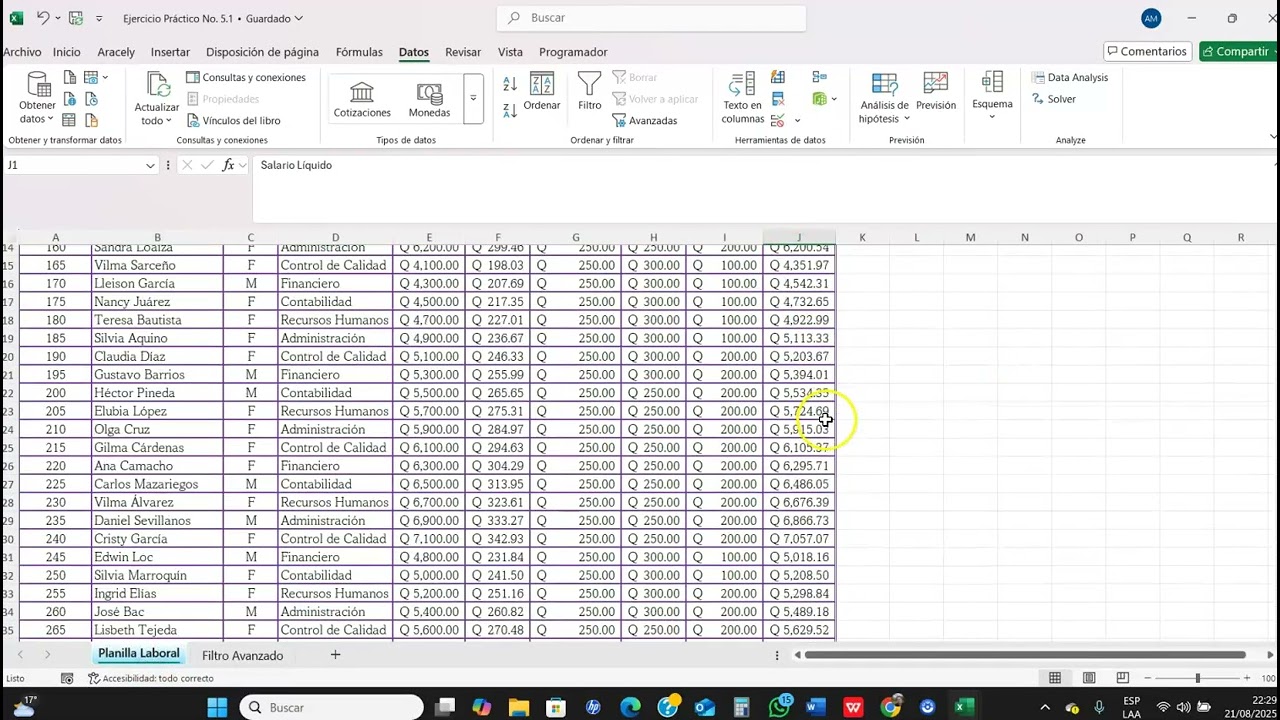1280x720 pixels.
Task: Sort descending Z to A
Action: click(510, 111)
